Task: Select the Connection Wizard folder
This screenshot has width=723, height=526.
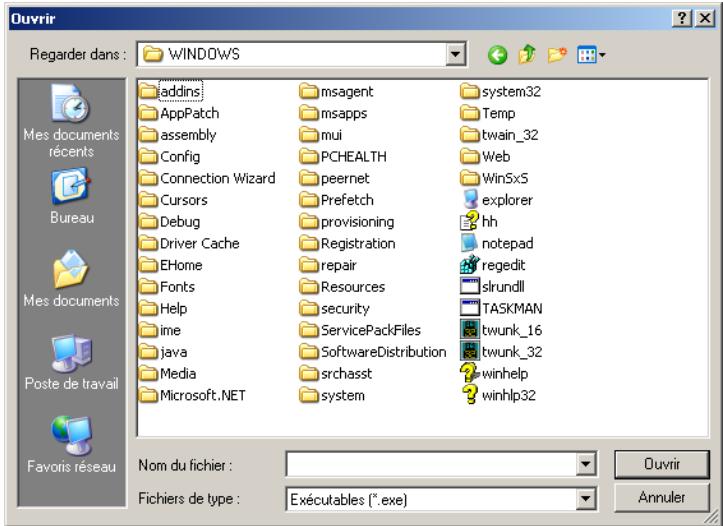Action: click(207, 178)
